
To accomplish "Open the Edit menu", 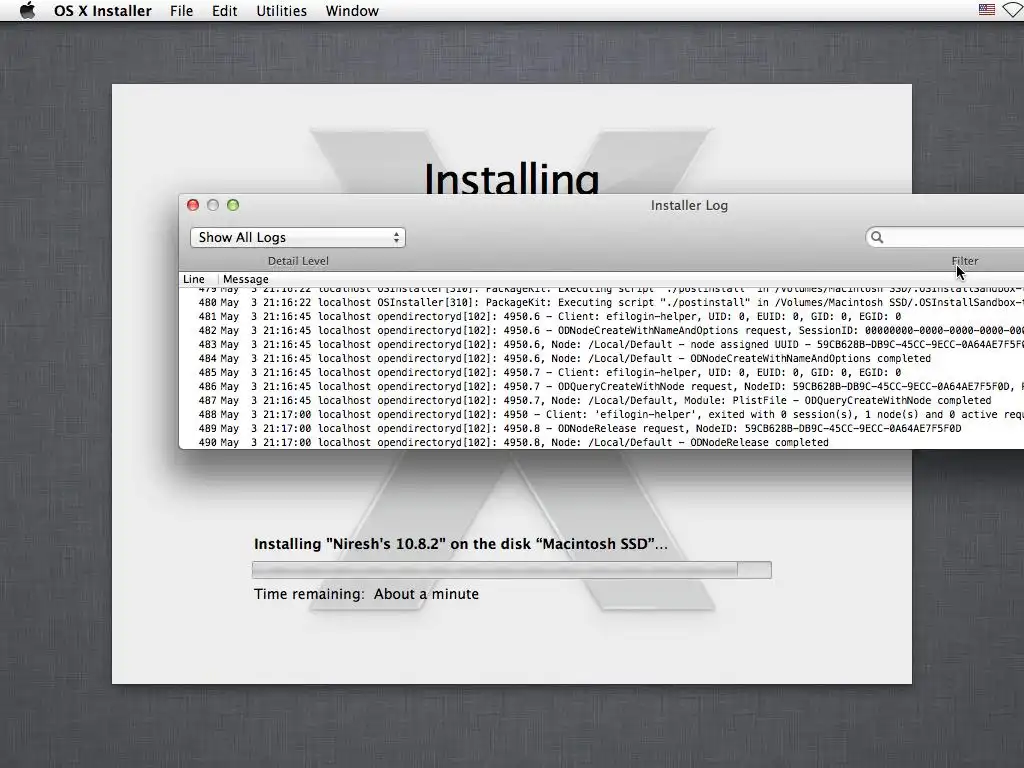I will click(225, 11).
